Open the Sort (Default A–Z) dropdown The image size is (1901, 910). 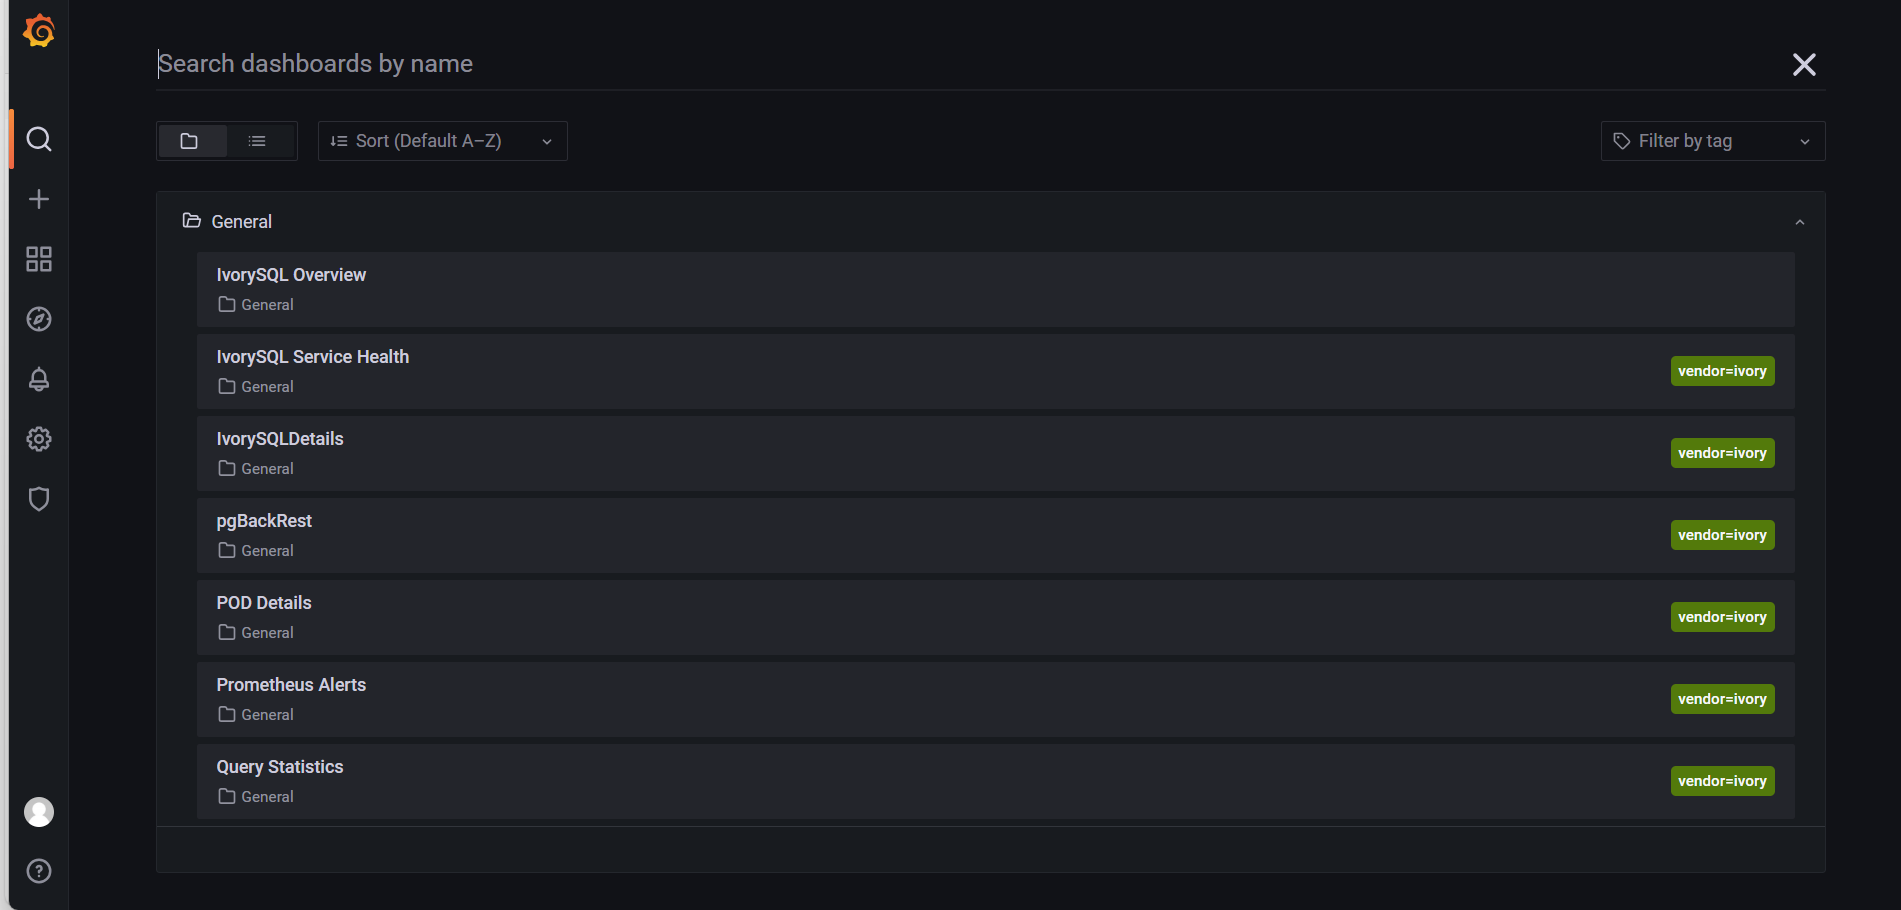(x=442, y=141)
